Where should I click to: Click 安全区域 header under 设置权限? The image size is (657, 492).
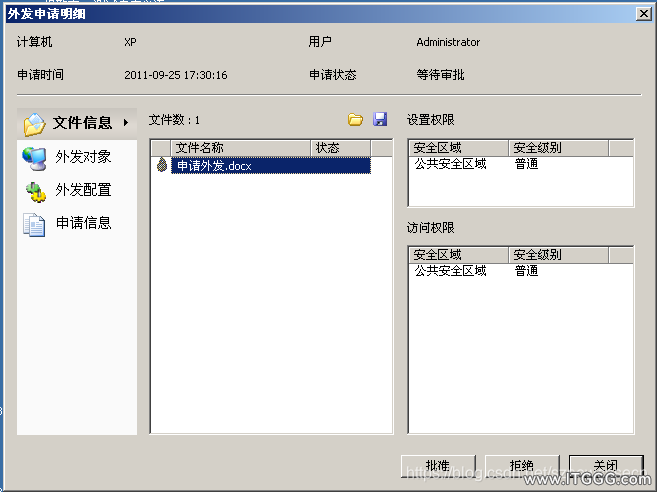(x=458, y=148)
